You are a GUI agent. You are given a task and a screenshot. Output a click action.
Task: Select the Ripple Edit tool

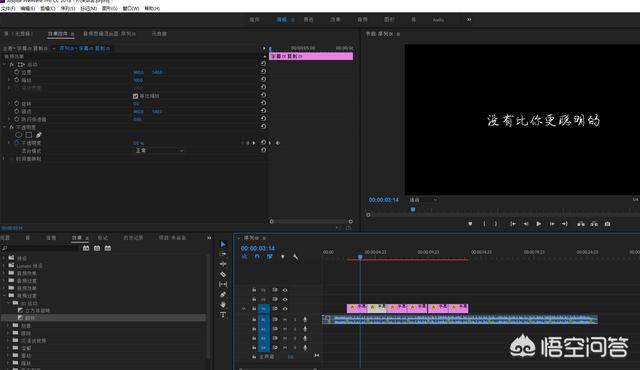(x=223, y=264)
